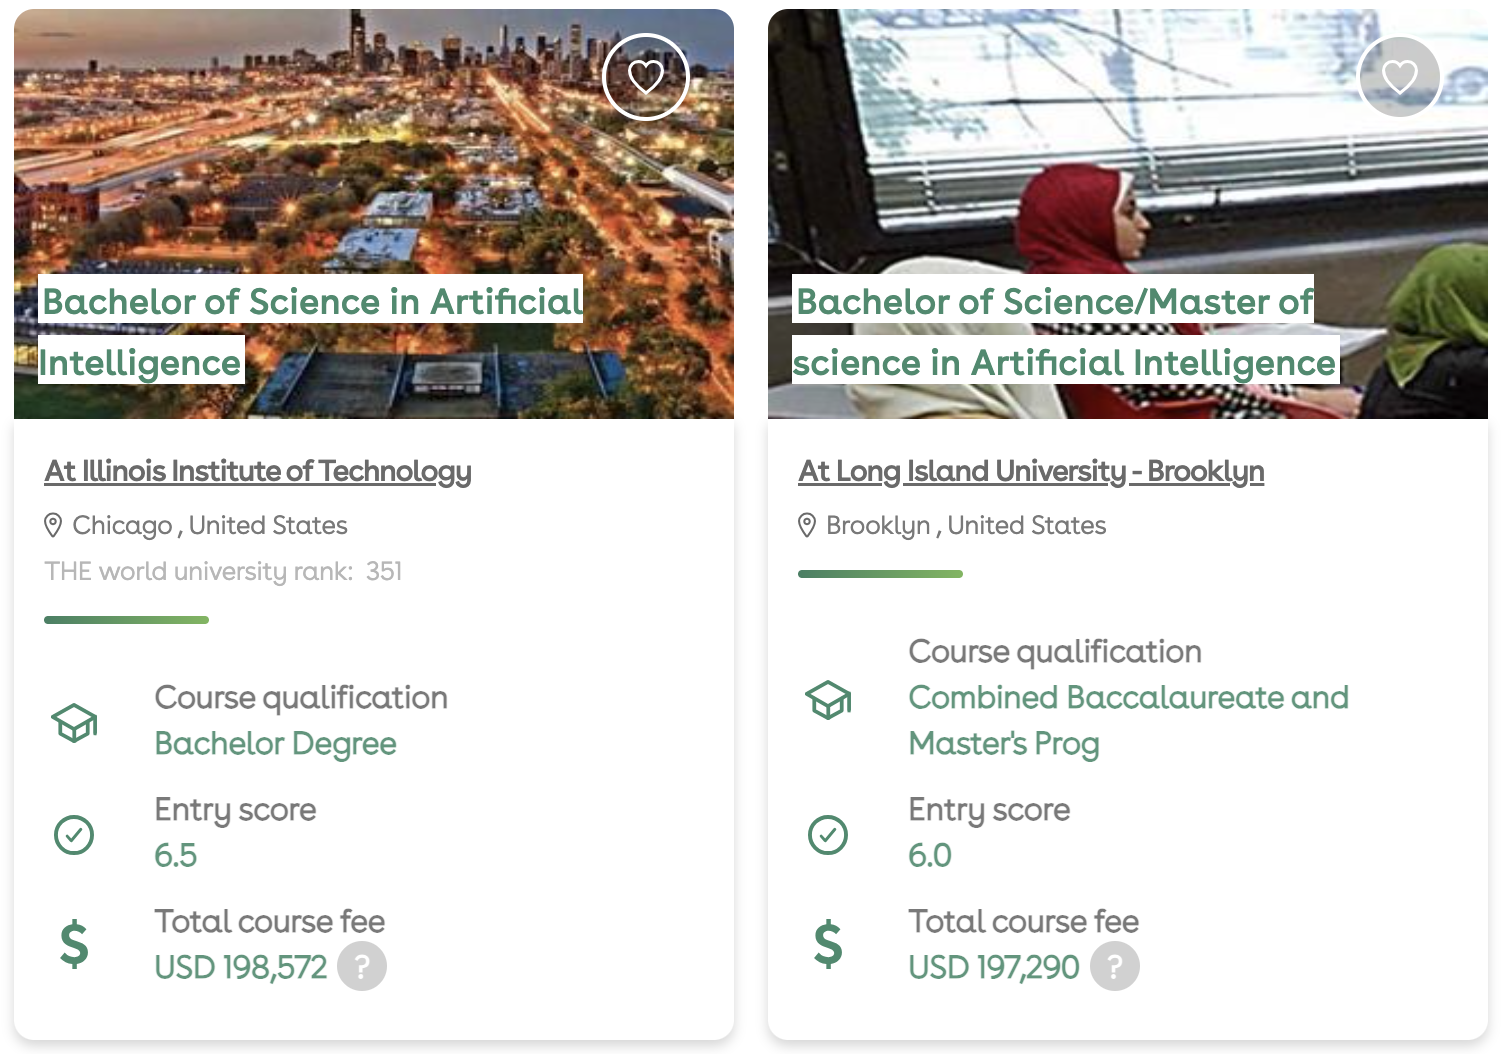Click help icon beside USD 197,290
1504x1054 pixels.
[1115, 966]
